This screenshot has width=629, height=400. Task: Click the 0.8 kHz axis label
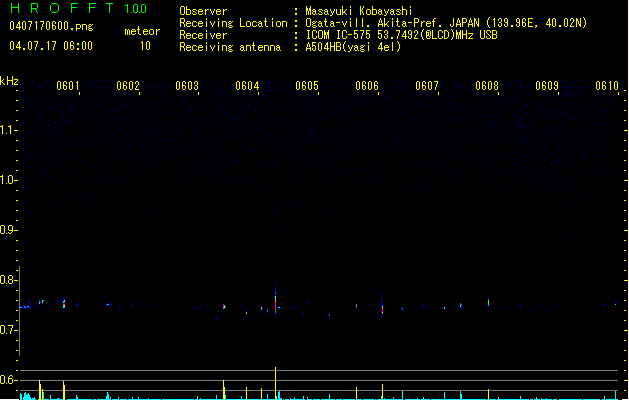[x=8, y=280]
